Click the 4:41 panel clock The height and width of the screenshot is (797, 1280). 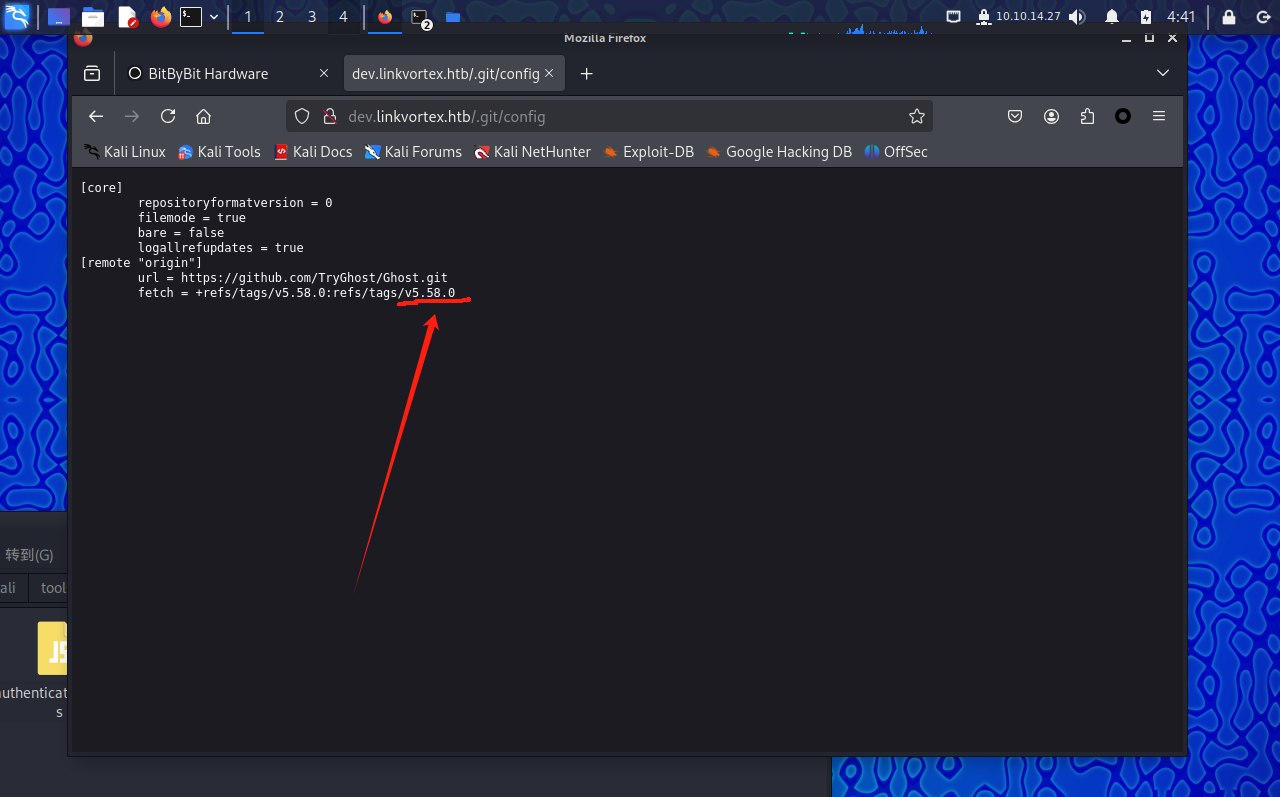[1181, 17]
